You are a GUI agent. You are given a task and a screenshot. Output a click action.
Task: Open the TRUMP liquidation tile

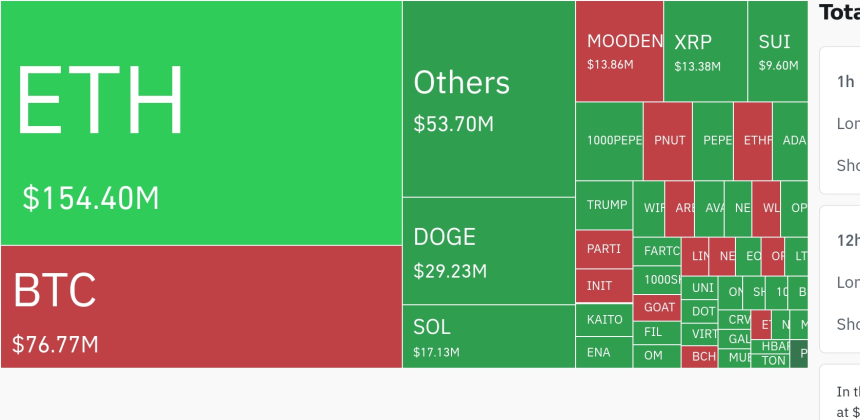pos(604,206)
